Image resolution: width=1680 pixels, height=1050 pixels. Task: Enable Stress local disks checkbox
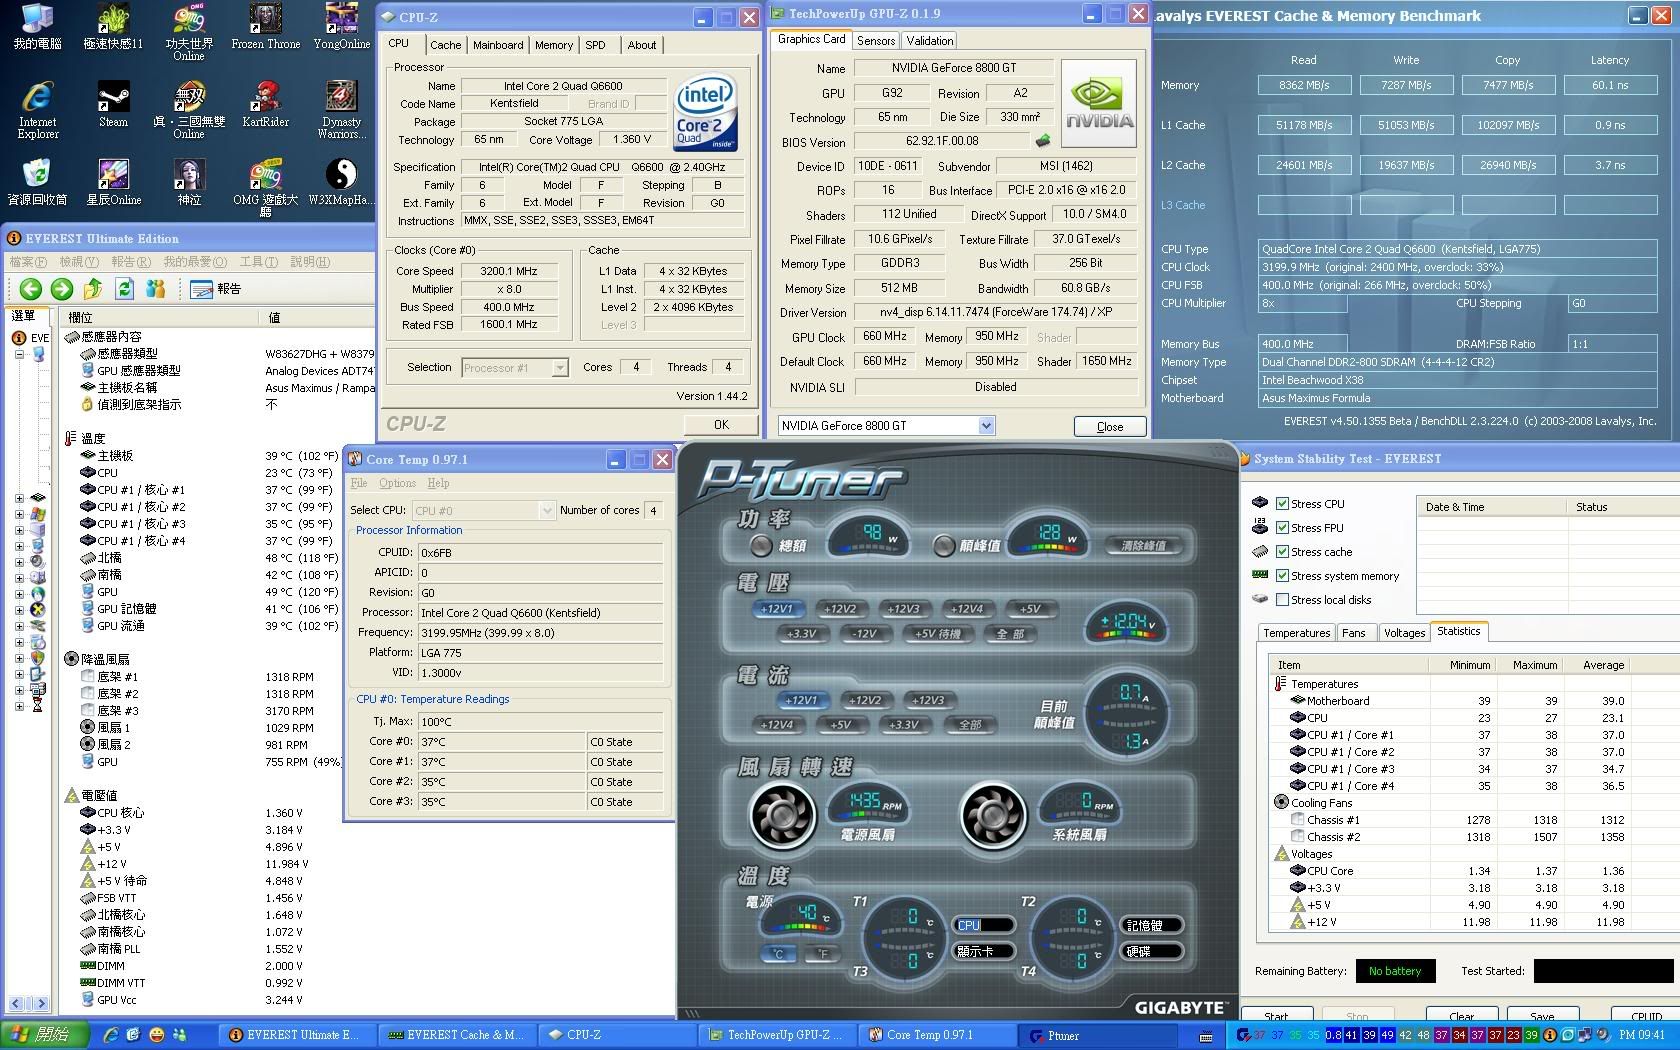coord(1283,600)
